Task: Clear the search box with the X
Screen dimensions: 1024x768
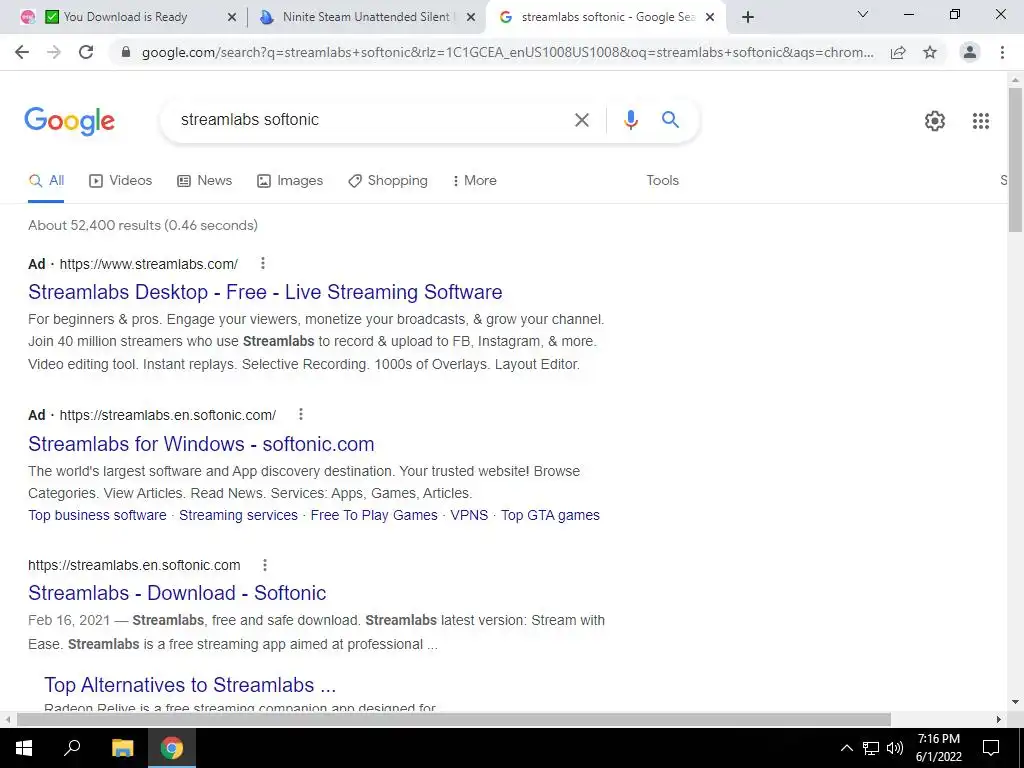Action: (x=581, y=120)
